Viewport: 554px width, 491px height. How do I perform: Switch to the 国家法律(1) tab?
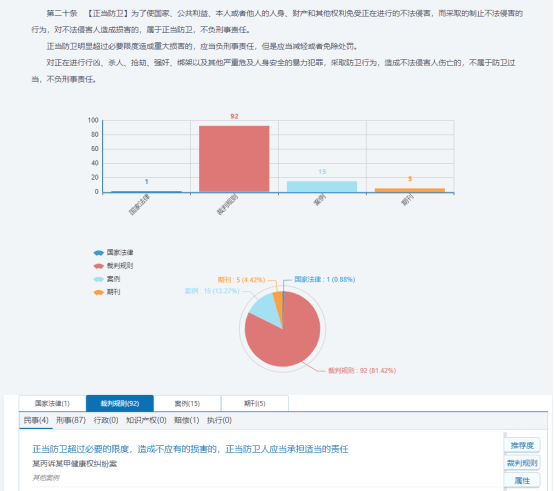(52, 403)
